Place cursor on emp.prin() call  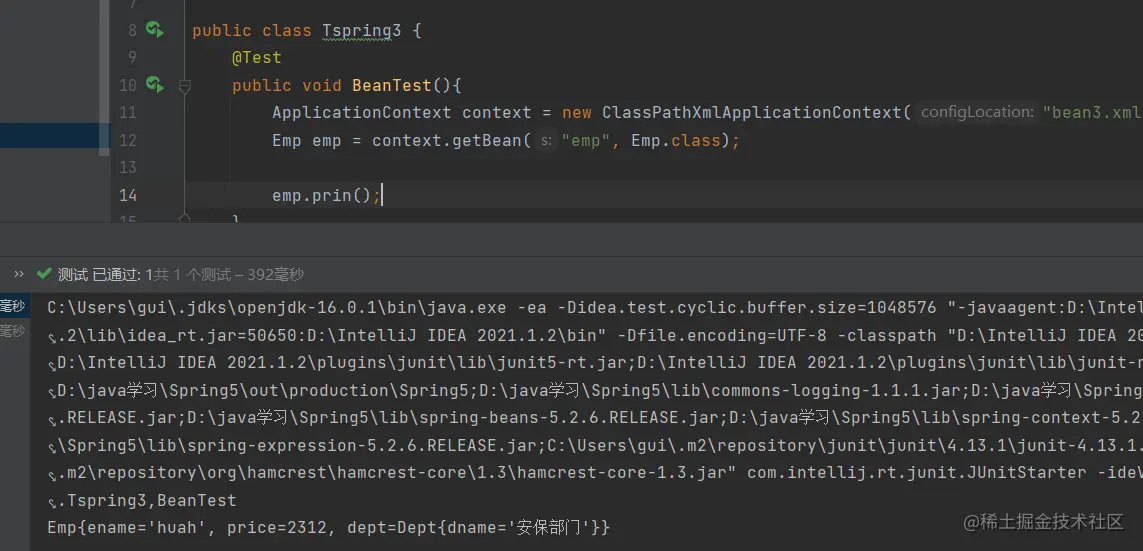[x=321, y=195]
